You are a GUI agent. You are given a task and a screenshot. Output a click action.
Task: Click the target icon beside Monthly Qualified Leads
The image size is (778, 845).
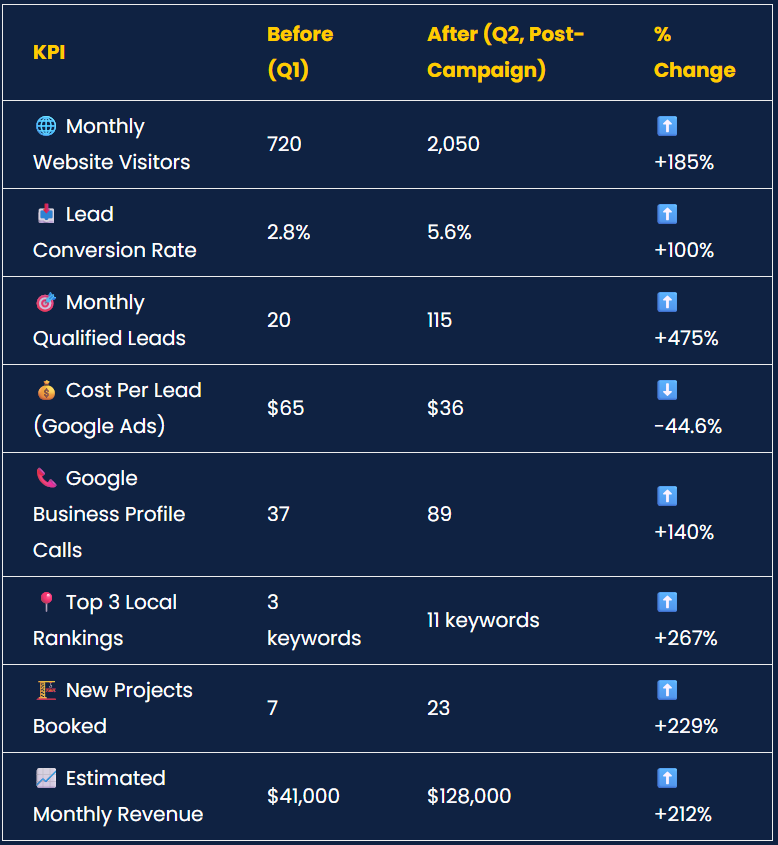[46, 302]
